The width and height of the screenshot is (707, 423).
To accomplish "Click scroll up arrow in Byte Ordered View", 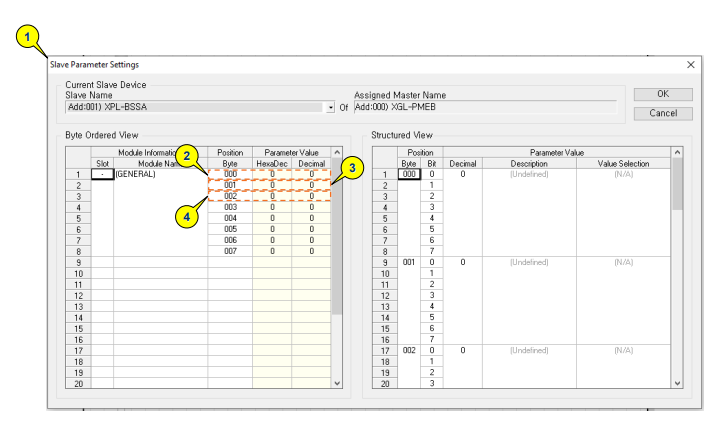I will (337, 152).
